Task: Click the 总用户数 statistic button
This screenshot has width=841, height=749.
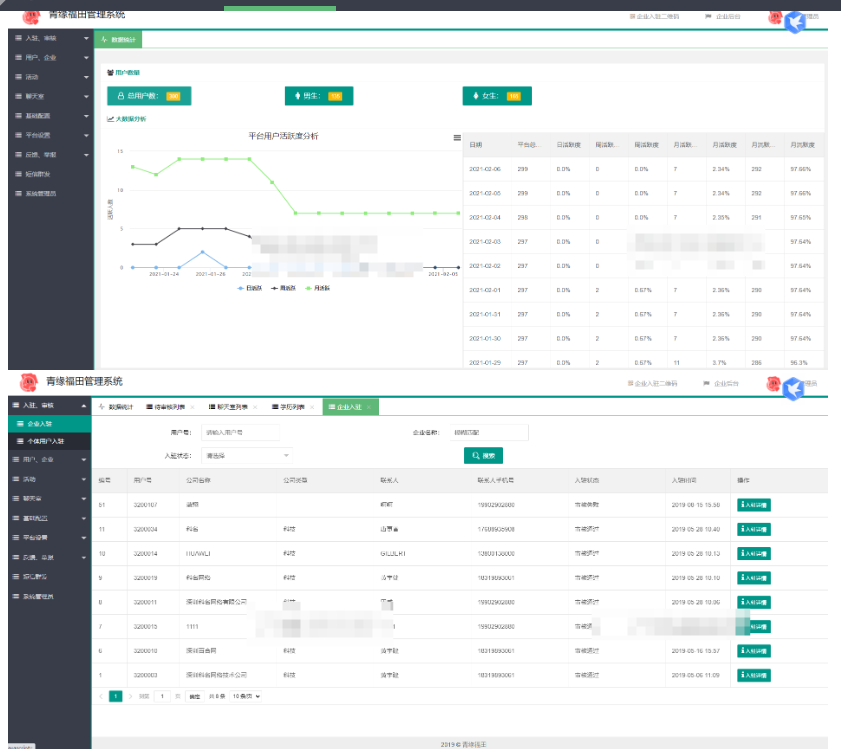Action: click(x=149, y=96)
